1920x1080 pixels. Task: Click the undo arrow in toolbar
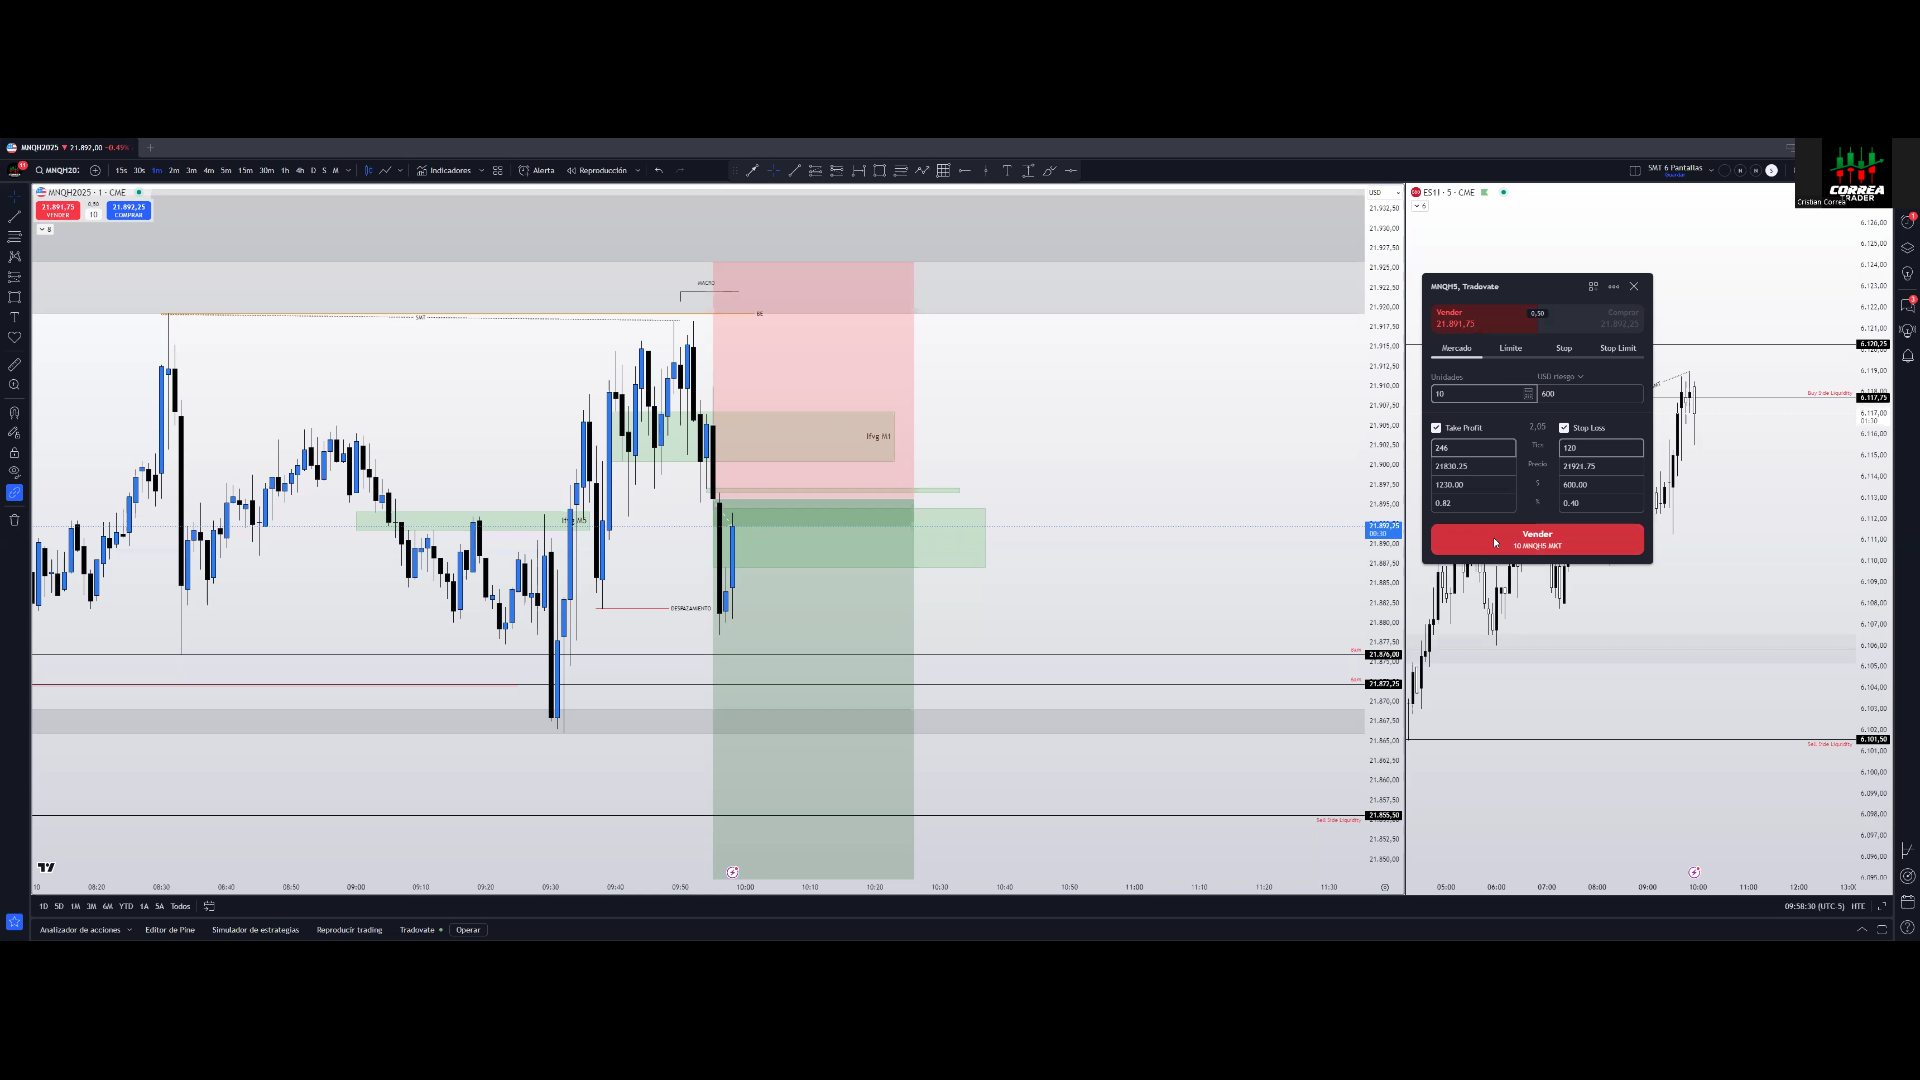[658, 171]
